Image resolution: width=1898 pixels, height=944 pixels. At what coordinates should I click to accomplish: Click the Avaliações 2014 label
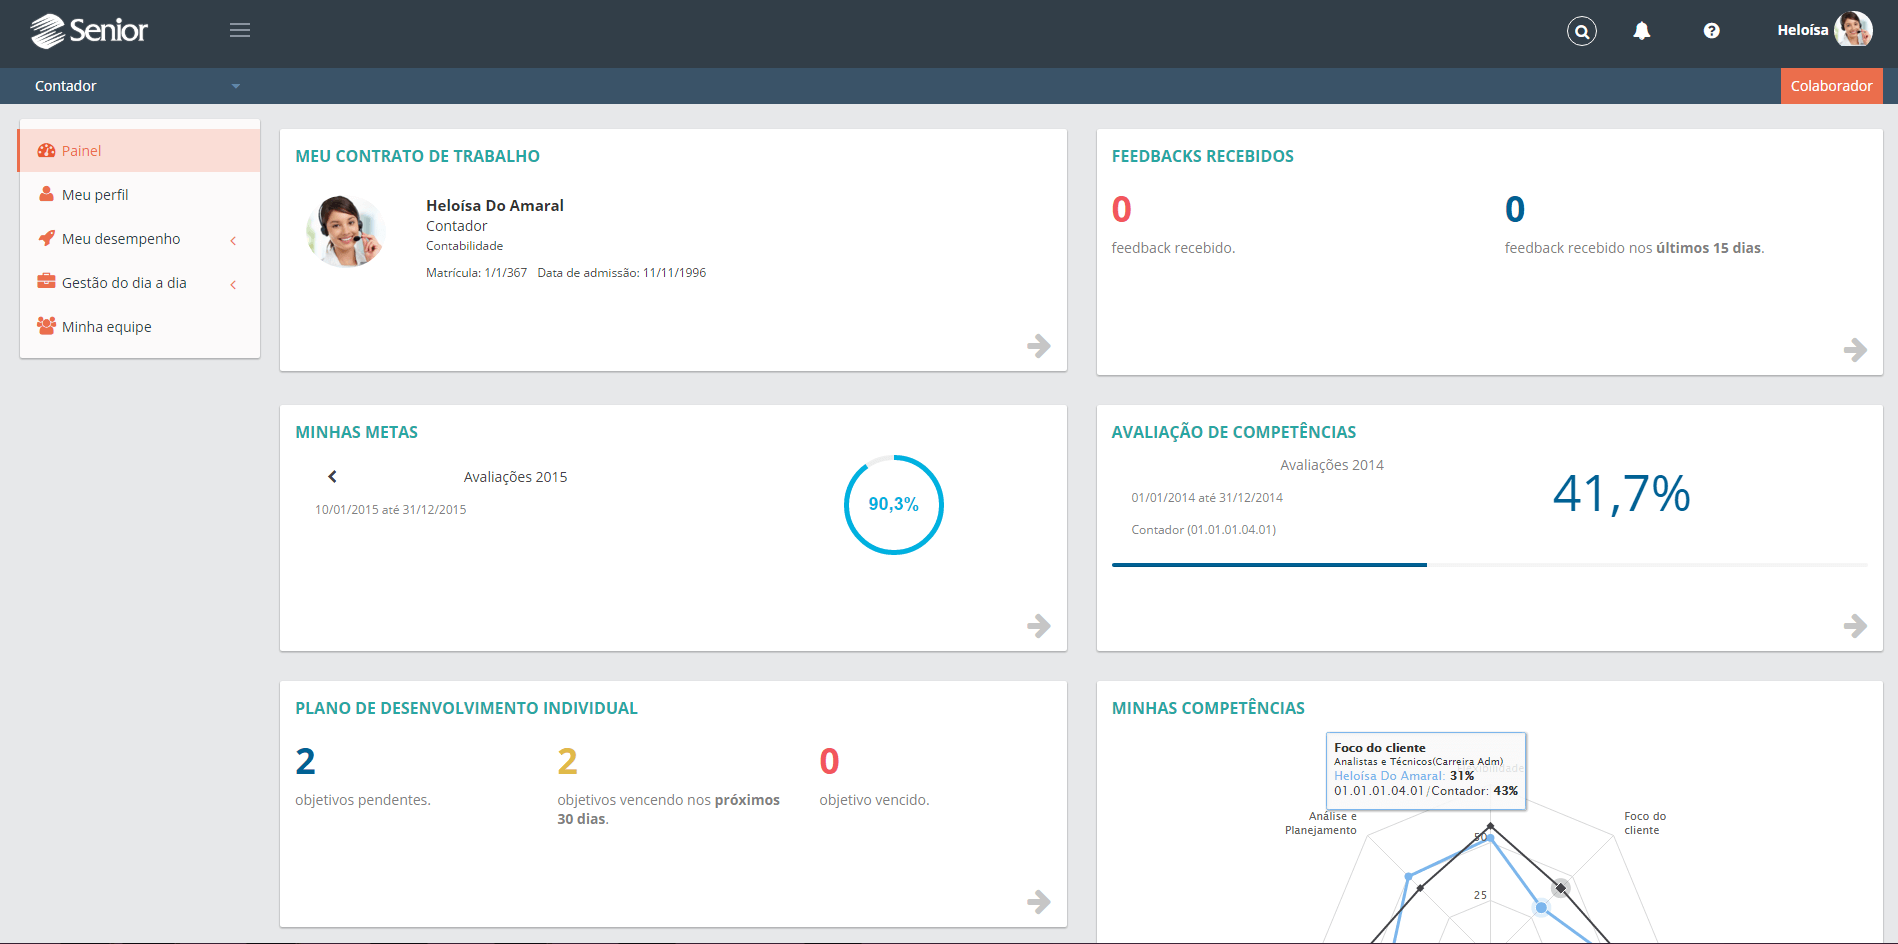click(x=1332, y=465)
